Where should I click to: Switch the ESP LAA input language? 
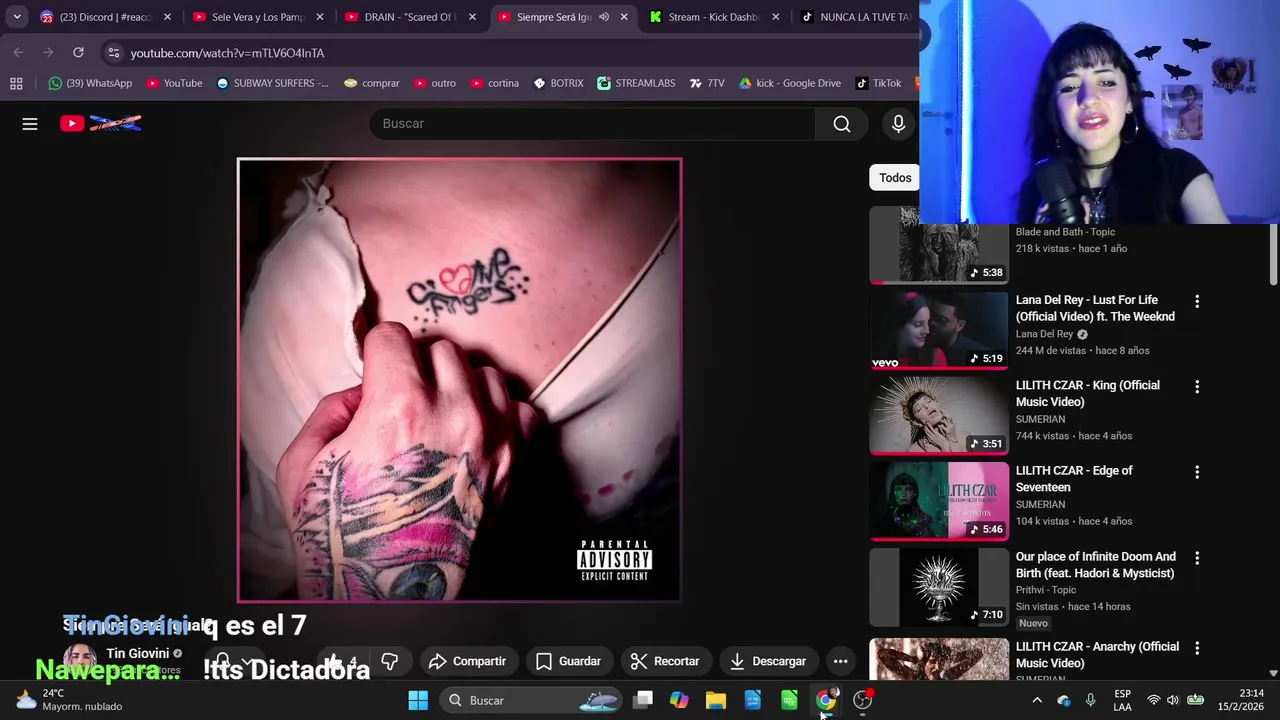(x=1122, y=700)
